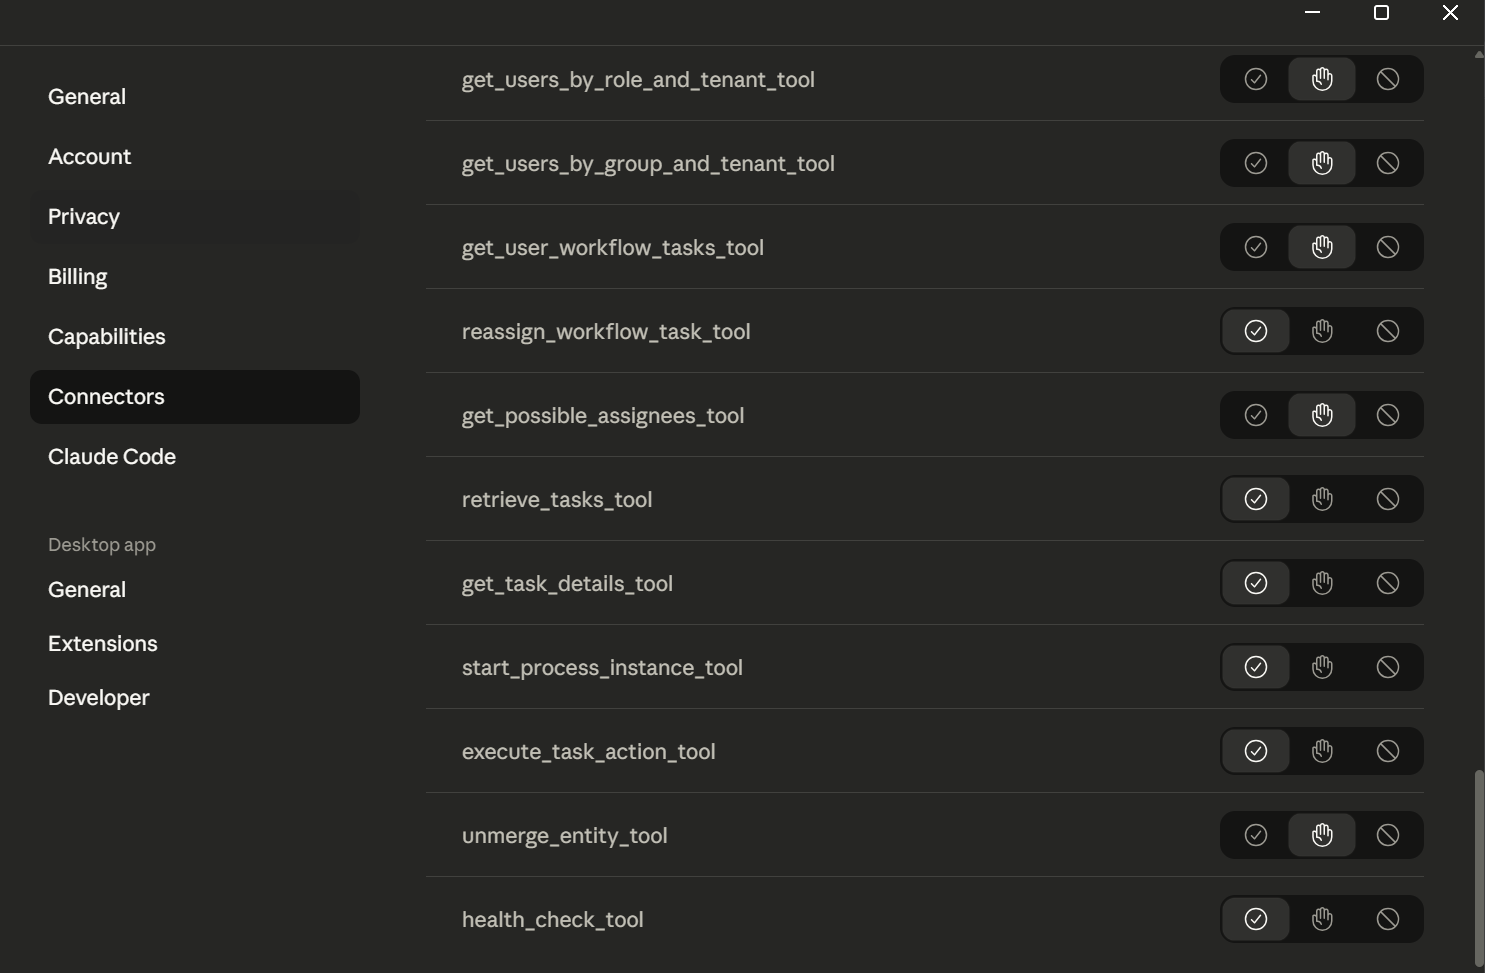Always allow get_user_workflow_tasks_tool with checkmark icon
Screen dimensions: 1485x973
coord(1256,247)
